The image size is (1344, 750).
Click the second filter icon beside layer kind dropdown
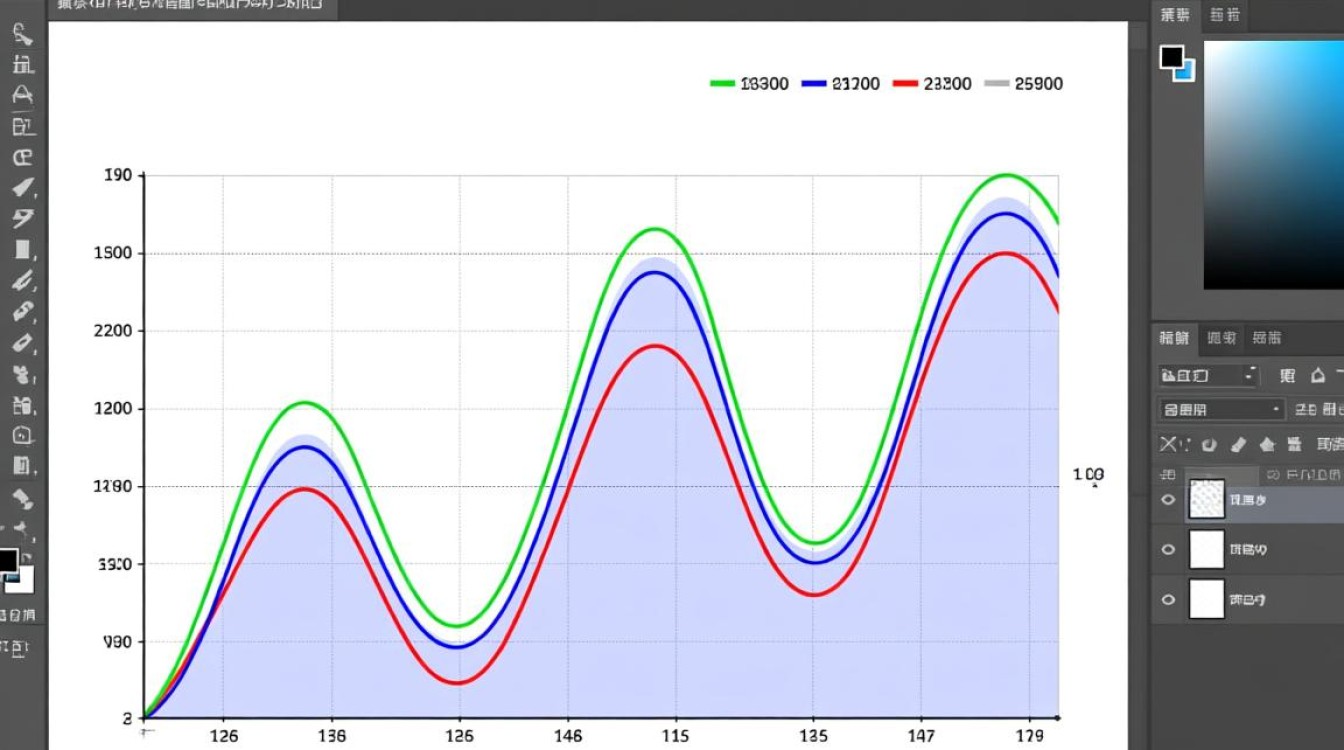click(x=1318, y=376)
